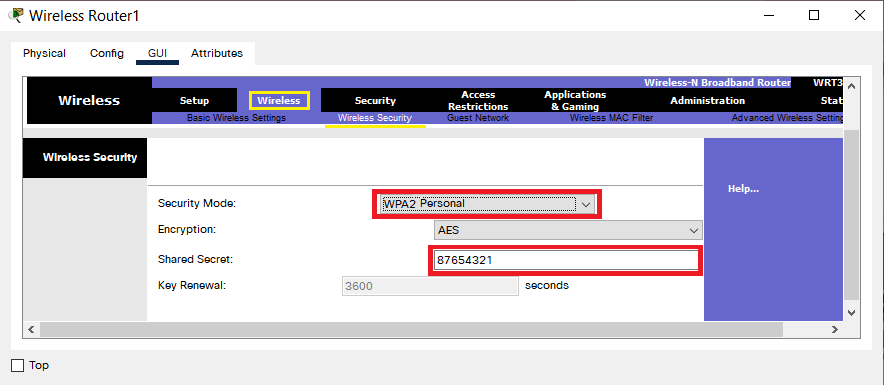This screenshot has height=385, width=884.
Task: Open the Encryption AES dropdown
Action: point(568,230)
